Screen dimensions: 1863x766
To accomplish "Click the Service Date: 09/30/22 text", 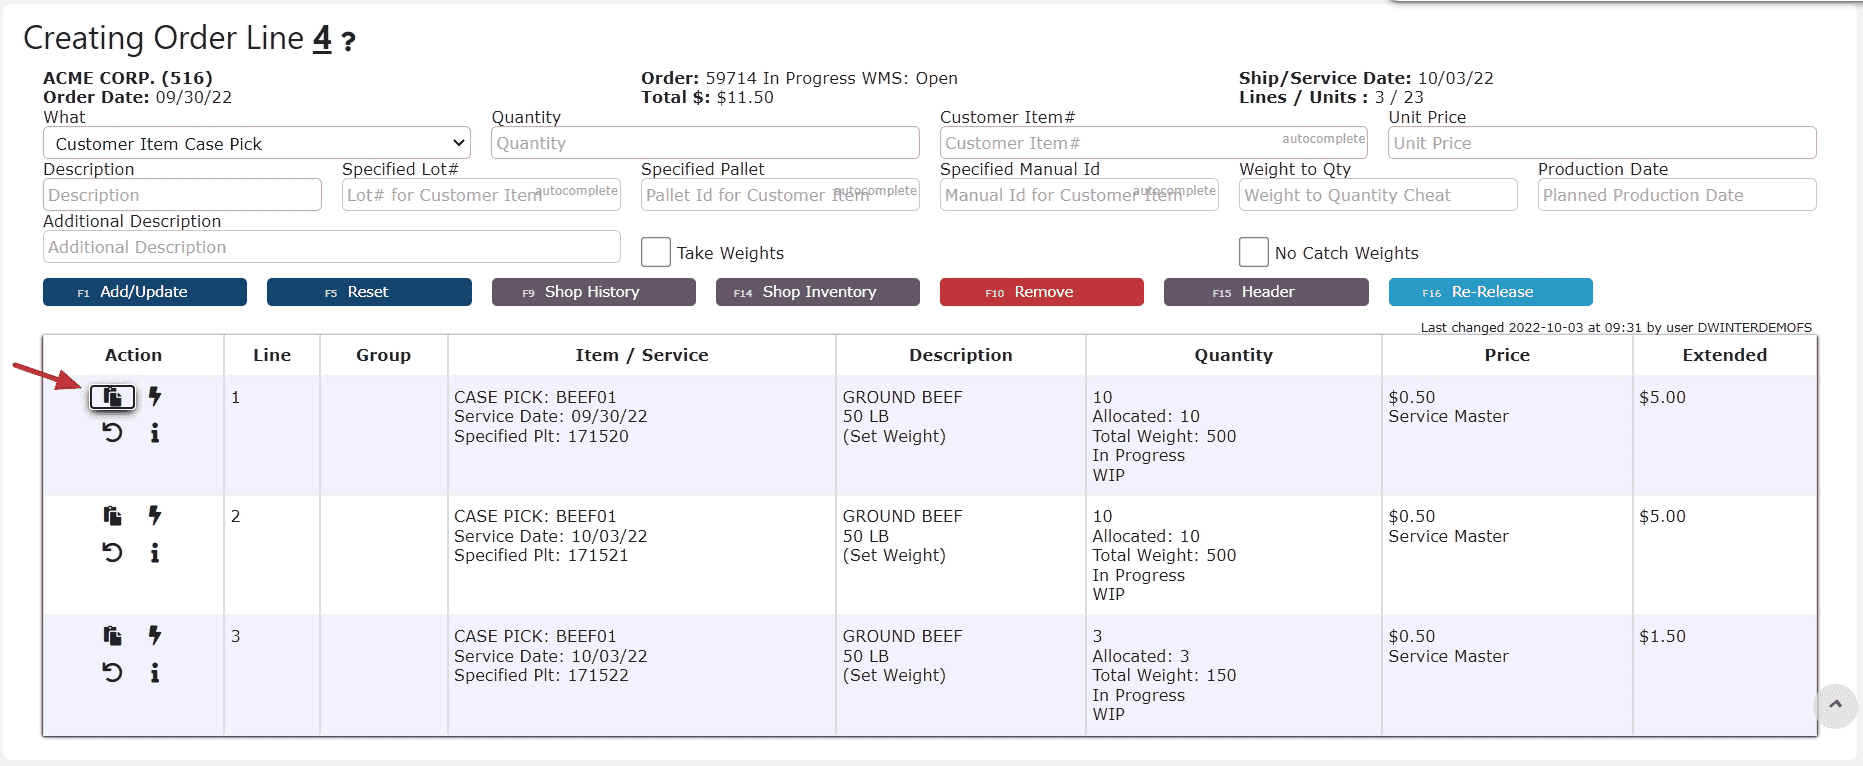I will coord(551,416).
